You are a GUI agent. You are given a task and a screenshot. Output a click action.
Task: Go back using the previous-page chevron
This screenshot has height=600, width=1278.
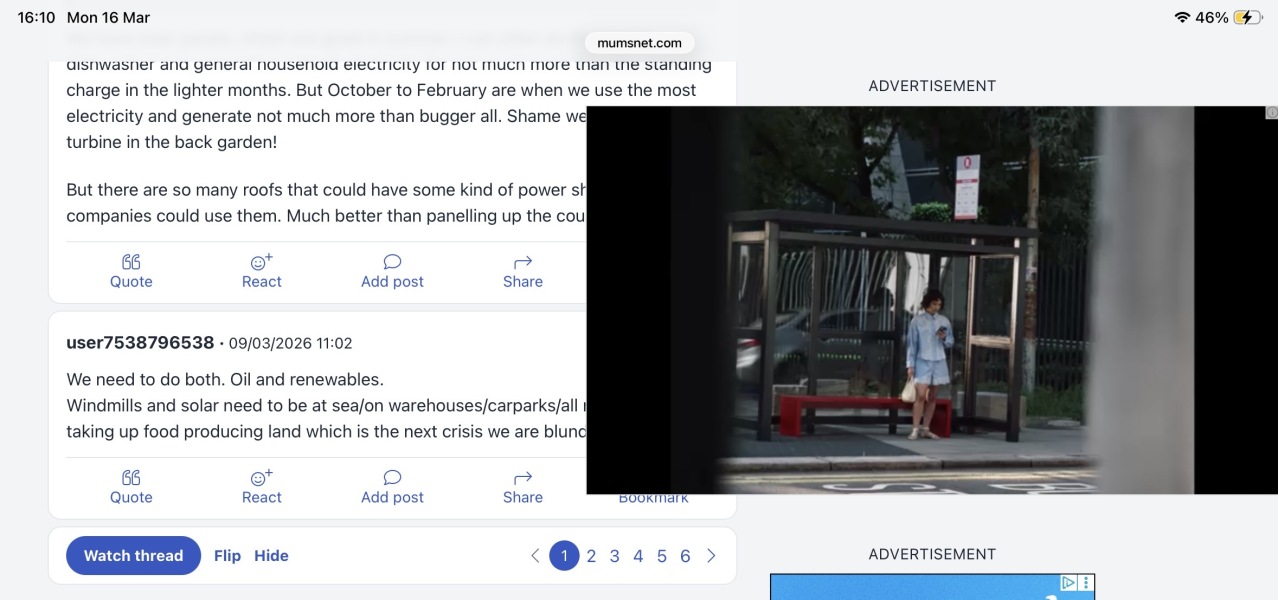[535, 555]
